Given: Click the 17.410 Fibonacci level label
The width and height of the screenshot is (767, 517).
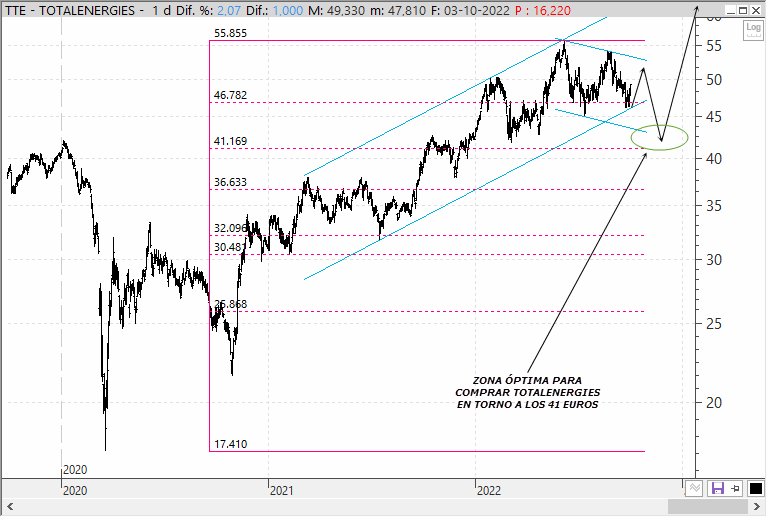Looking at the screenshot, I should (230, 444).
